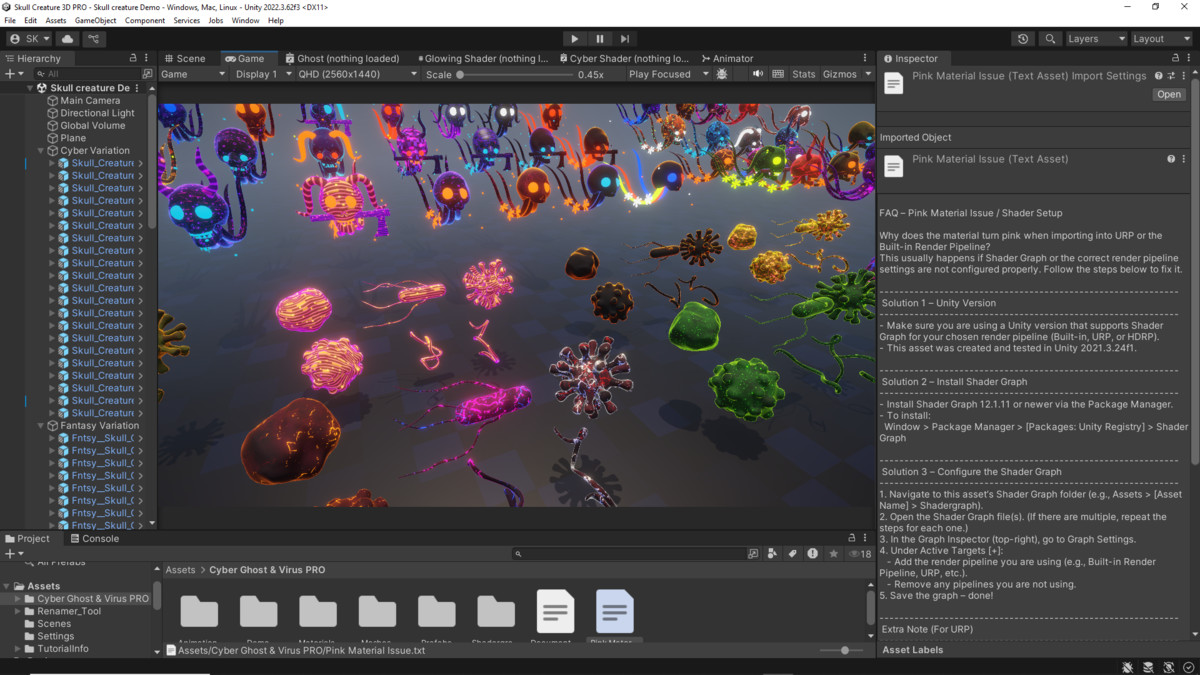The image size is (1200, 675).
Task: Open the SK account dropdown
Action: click(29, 39)
